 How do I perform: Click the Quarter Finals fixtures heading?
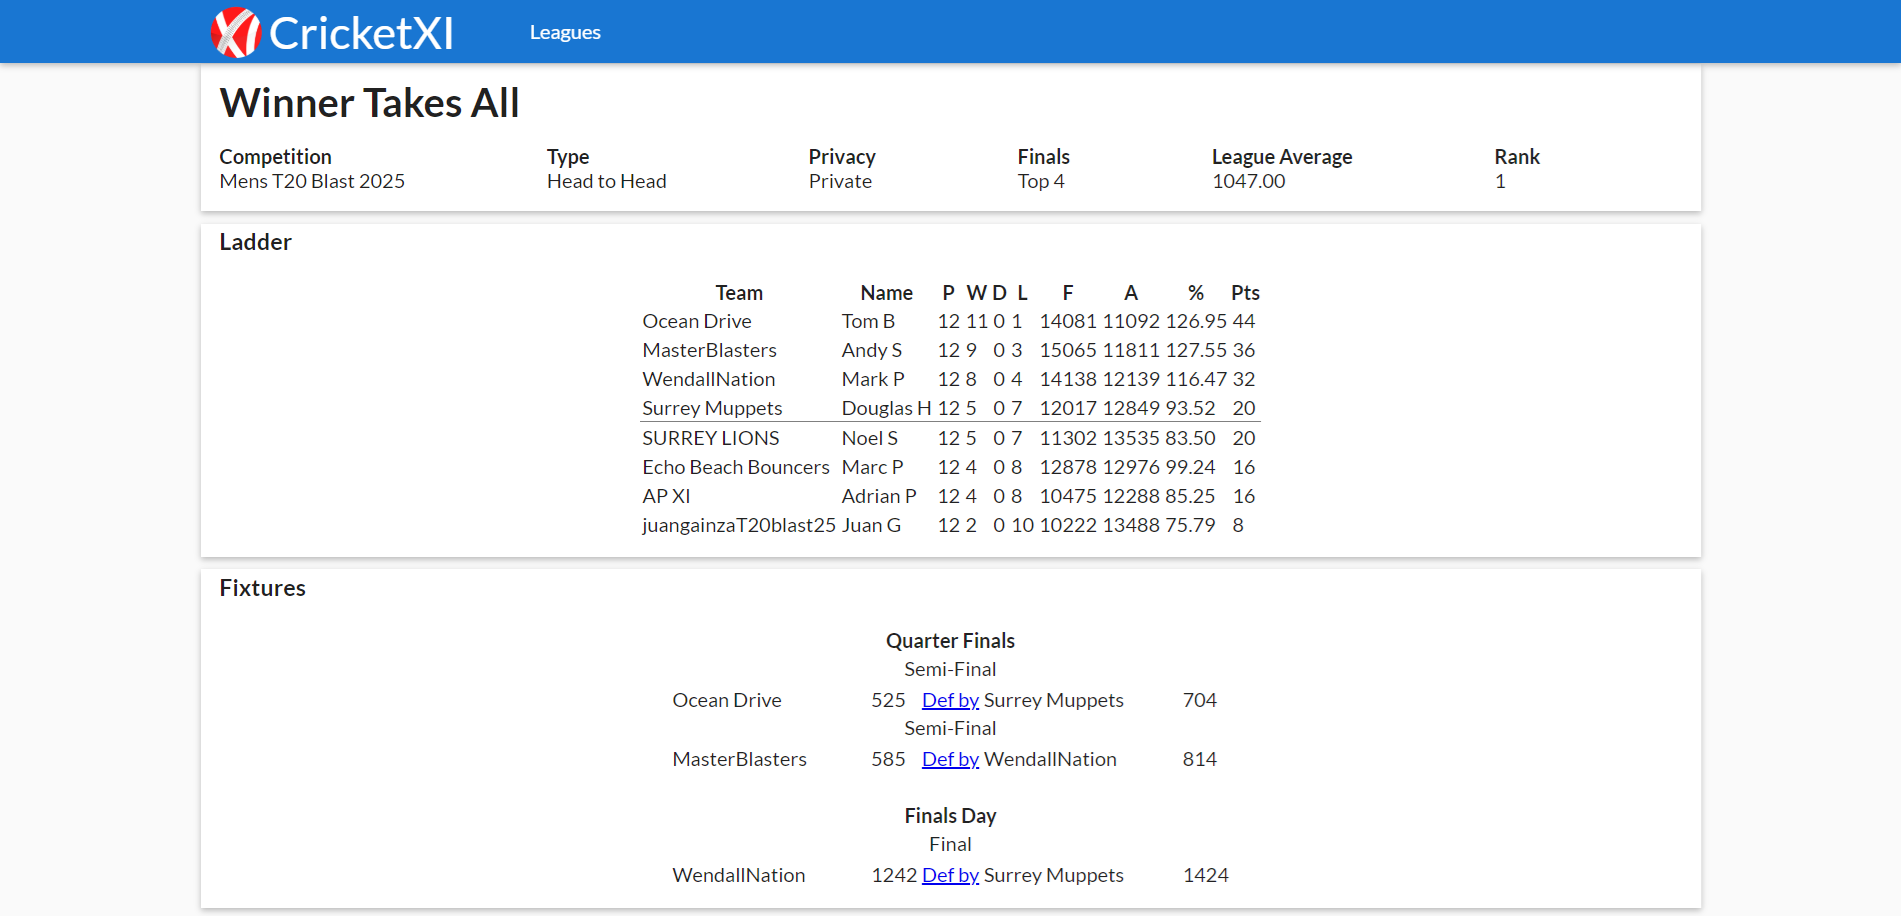950,641
